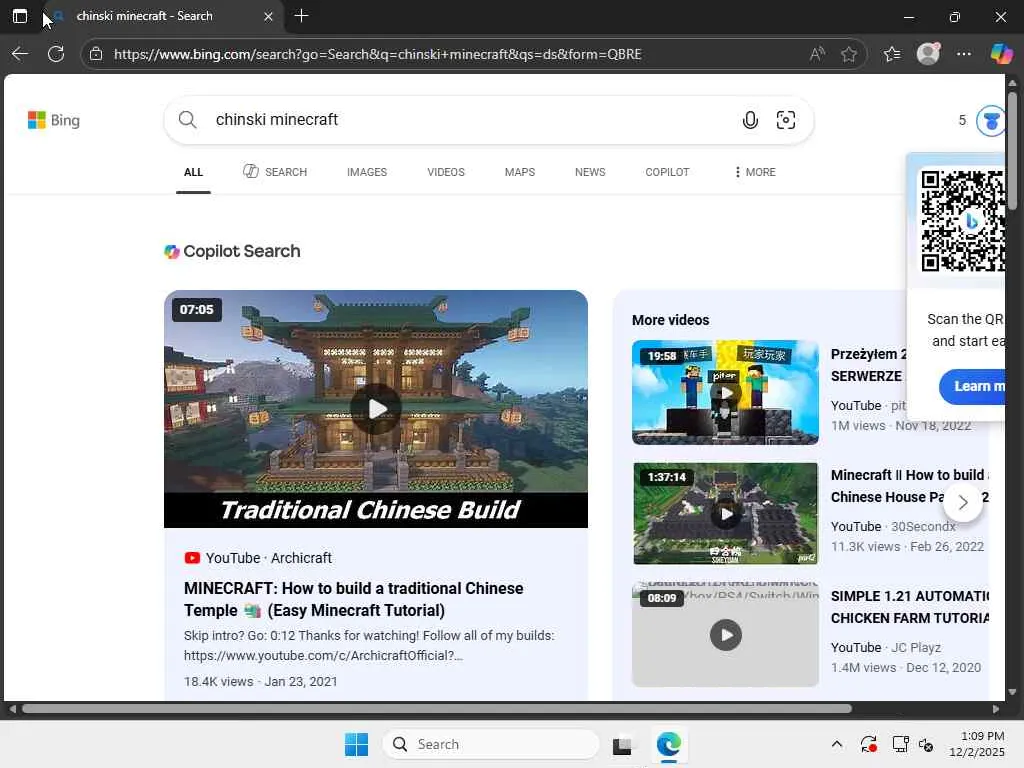Play the 08:09 chicken farm video thumbnail
Screen dimensions: 1024x768
coord(725,635)
